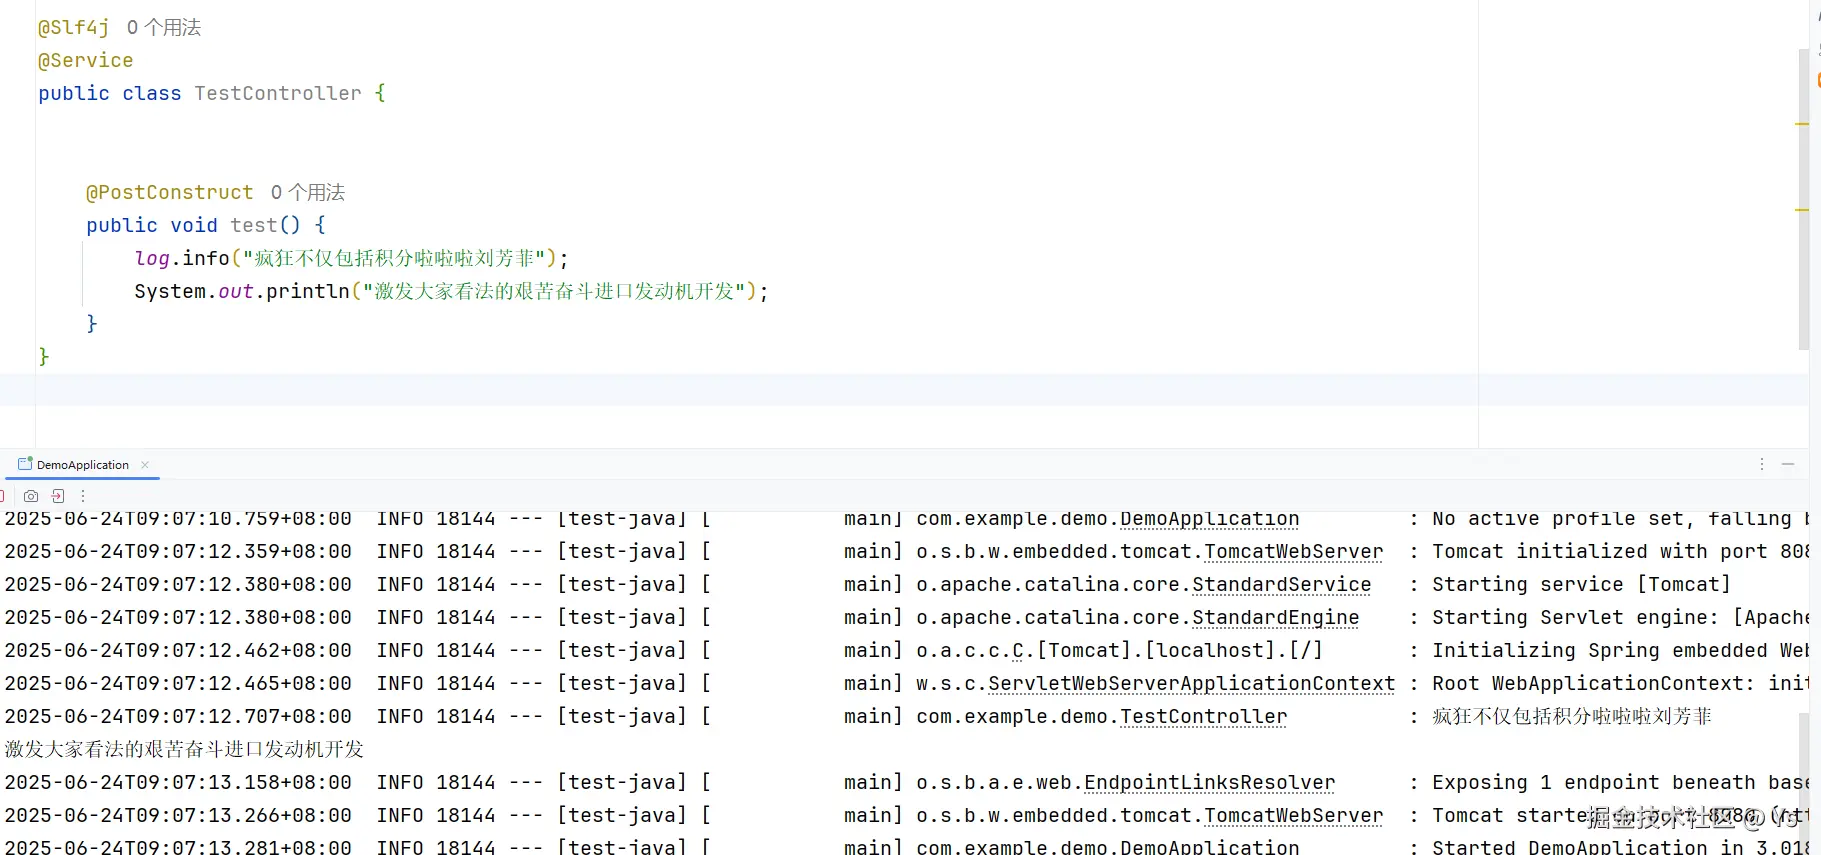This screenshot has width=1821, height=855.
Task: Jump to the lower yellow warning marker
Action: click(1802, 210)
